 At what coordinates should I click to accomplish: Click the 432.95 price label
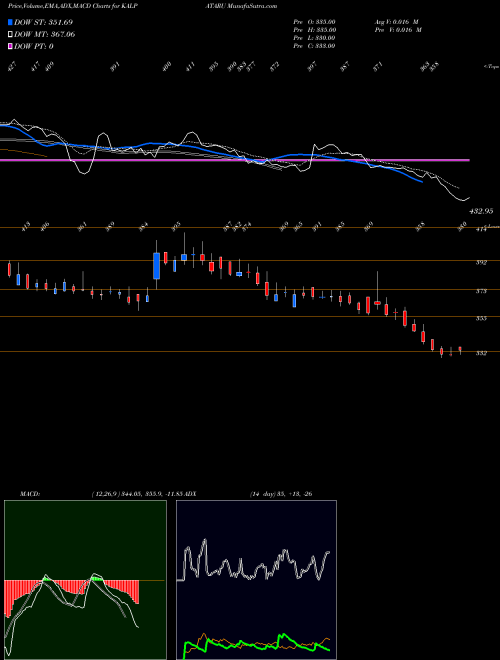(x=480, y=210)
